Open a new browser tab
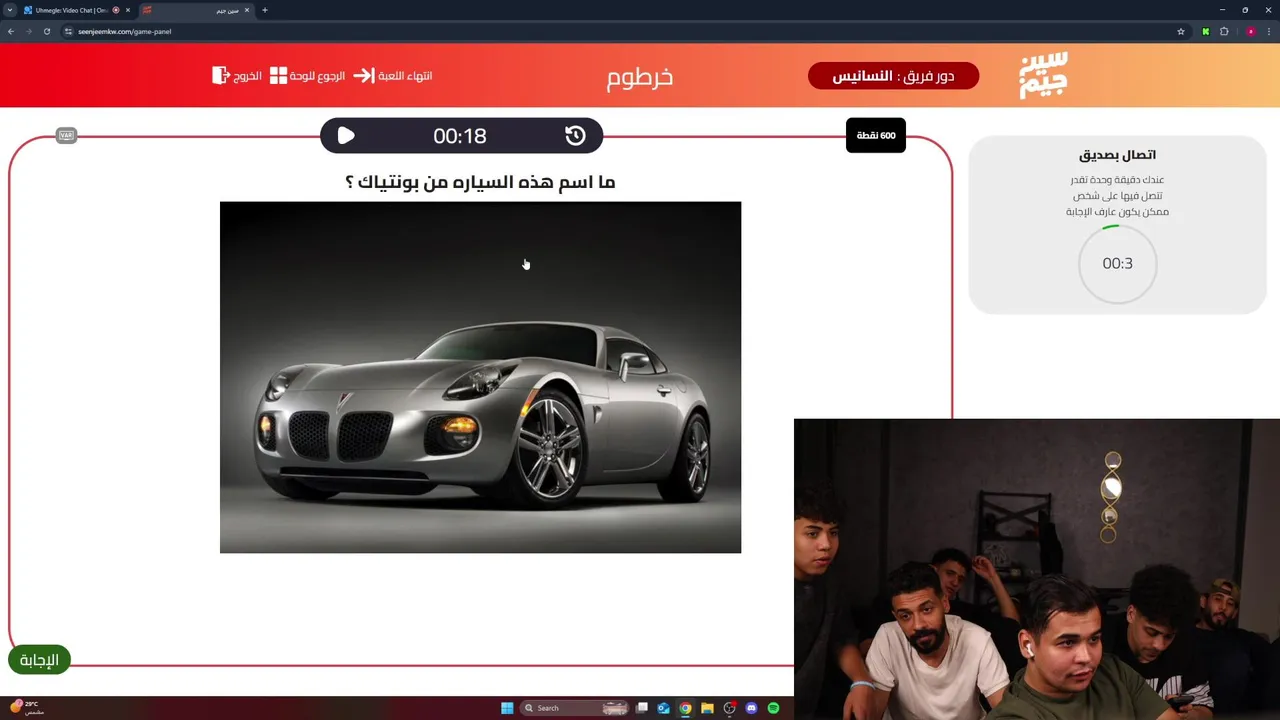 pyautogui.click(x=265, y=10)
